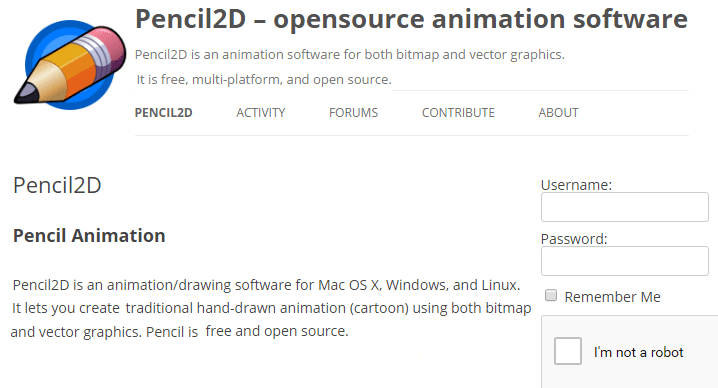Open the site title header link
The width and height of the screenshot is (718, 388).
[411, 19]
